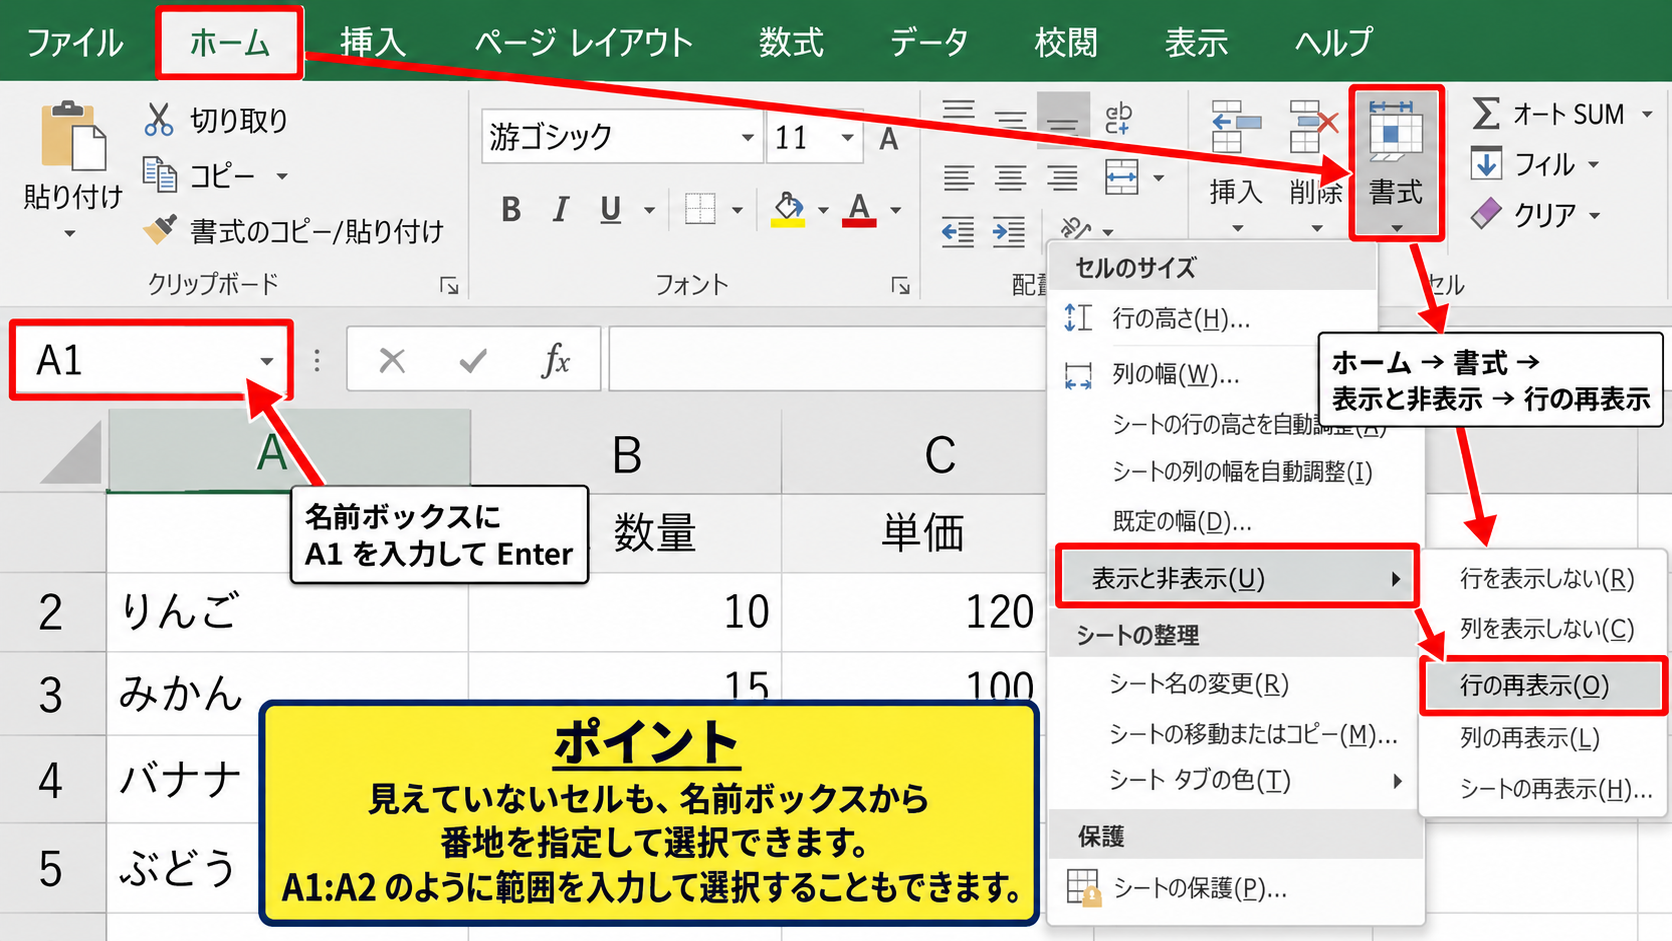Decrease indent
1672x941 pixels.
click(x=958, y=232)
